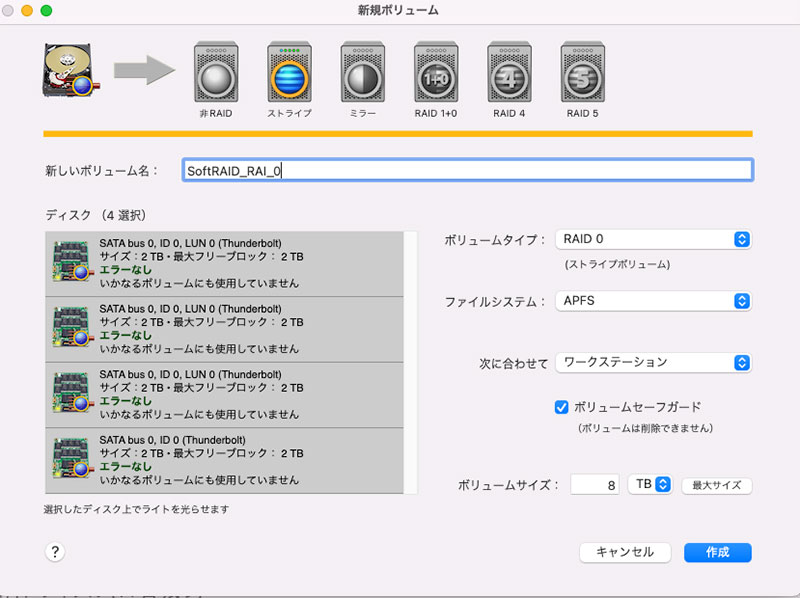Click the SATA bus 0, ID 0 (Thunderbolt) disk row without LUN
Image resolution: width=800 pixels, height=598 pixels.
pyautogui.click(x=224, y=461)
